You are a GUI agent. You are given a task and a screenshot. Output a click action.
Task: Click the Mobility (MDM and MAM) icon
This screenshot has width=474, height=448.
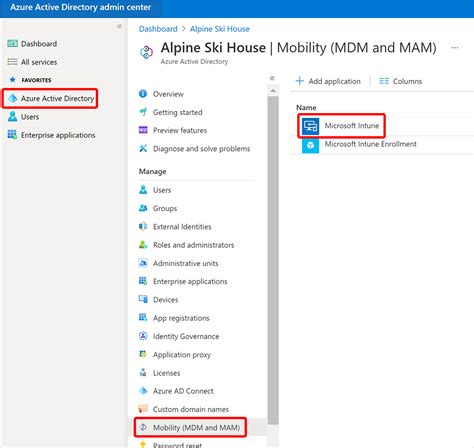point(143,427)
